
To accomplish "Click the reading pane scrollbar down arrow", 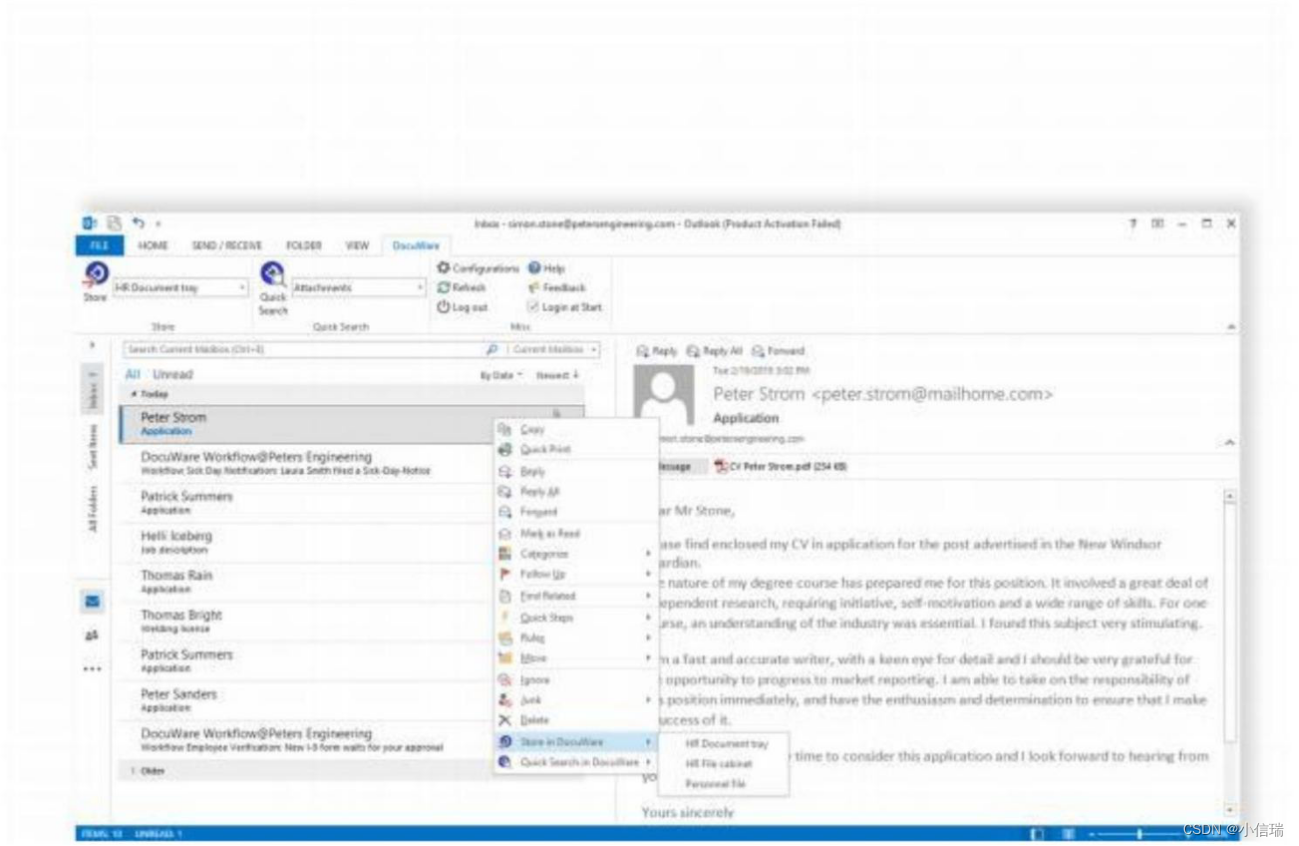I will click(x=1230, y=810).
